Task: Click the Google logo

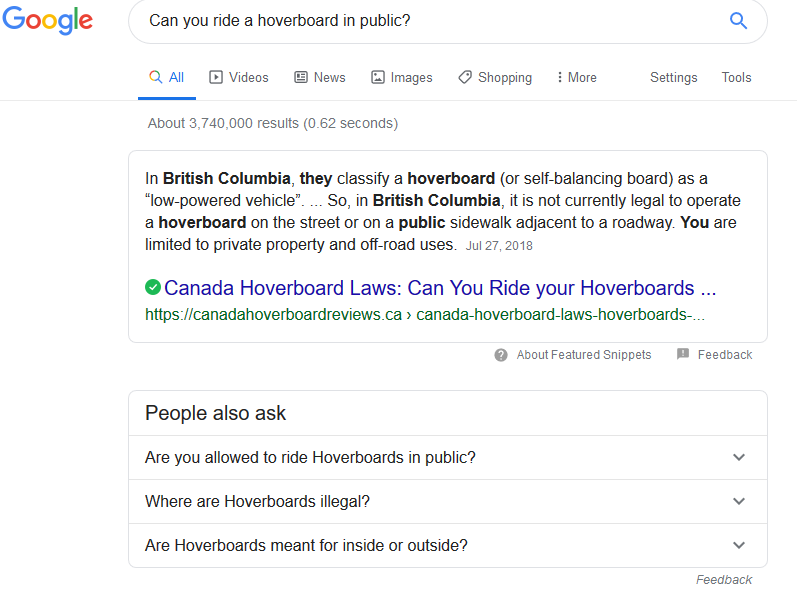Action: pos(48,21)
